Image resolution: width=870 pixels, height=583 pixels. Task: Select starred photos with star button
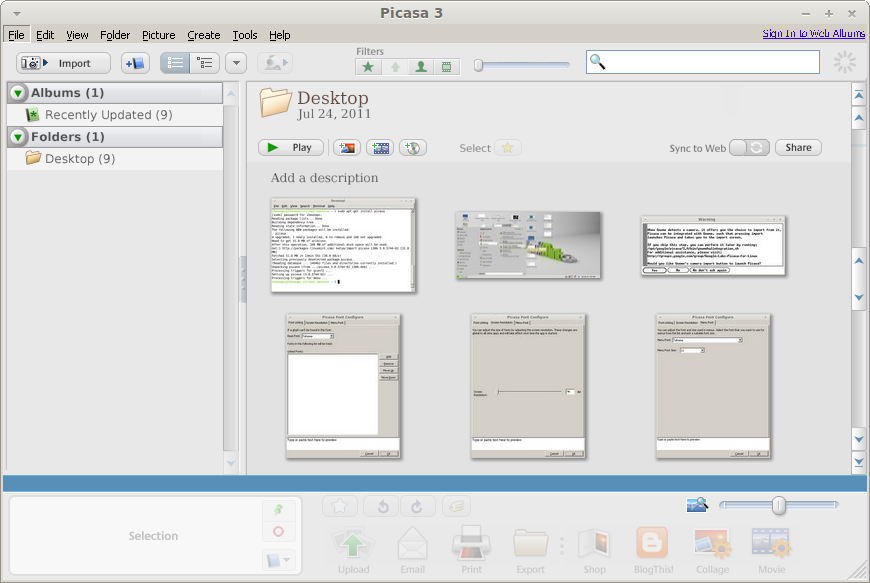click(508, 148)
